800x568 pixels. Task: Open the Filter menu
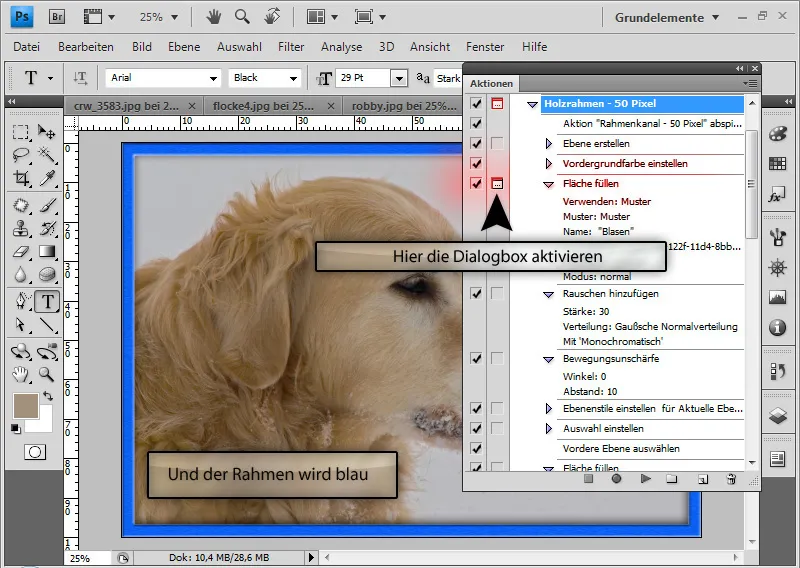[291, 47]
